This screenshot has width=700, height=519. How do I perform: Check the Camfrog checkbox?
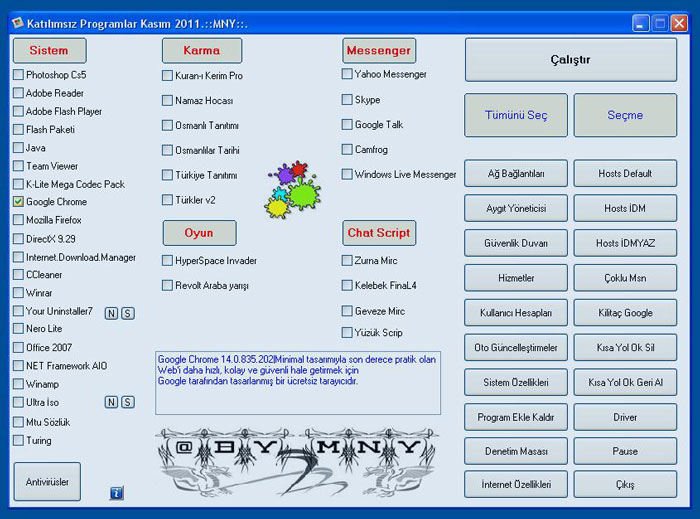pos(347,149)
